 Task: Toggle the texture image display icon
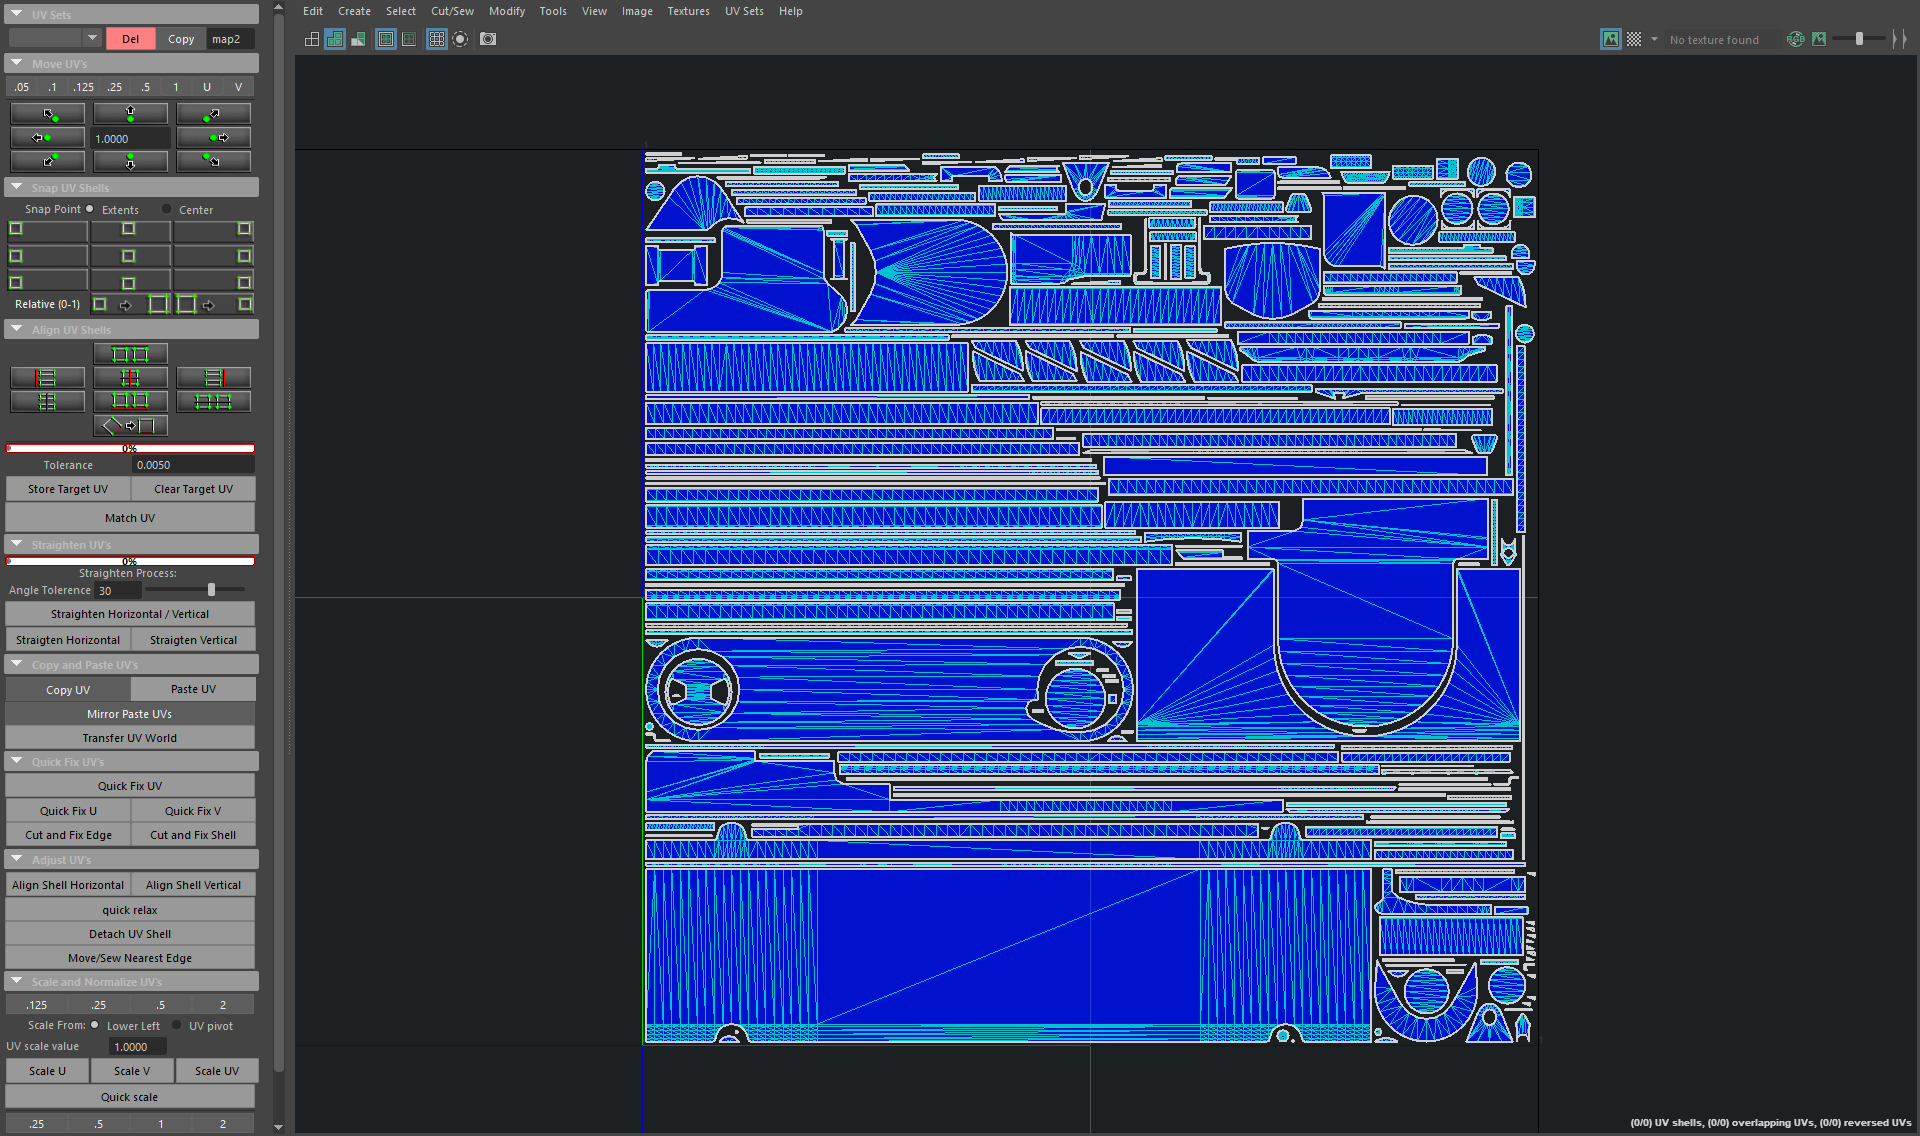point(1610,39)
